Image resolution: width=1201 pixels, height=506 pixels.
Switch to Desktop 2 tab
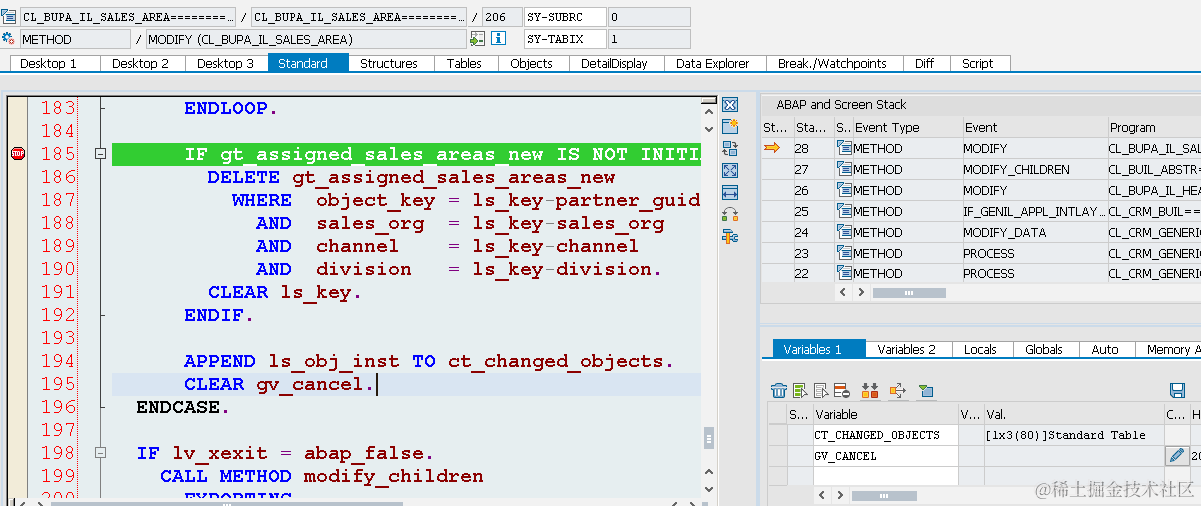[x=141, y=63]
